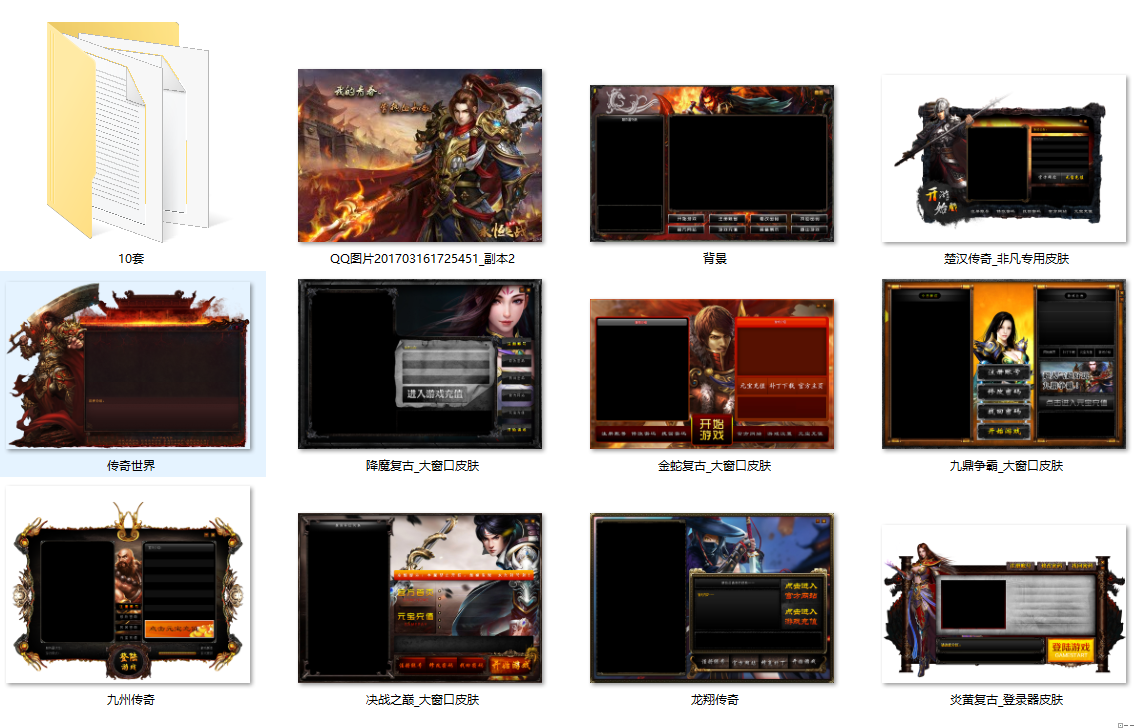Select the QQ图片201703161725451_副本2 warrior thumbnail

click(420, 156)
